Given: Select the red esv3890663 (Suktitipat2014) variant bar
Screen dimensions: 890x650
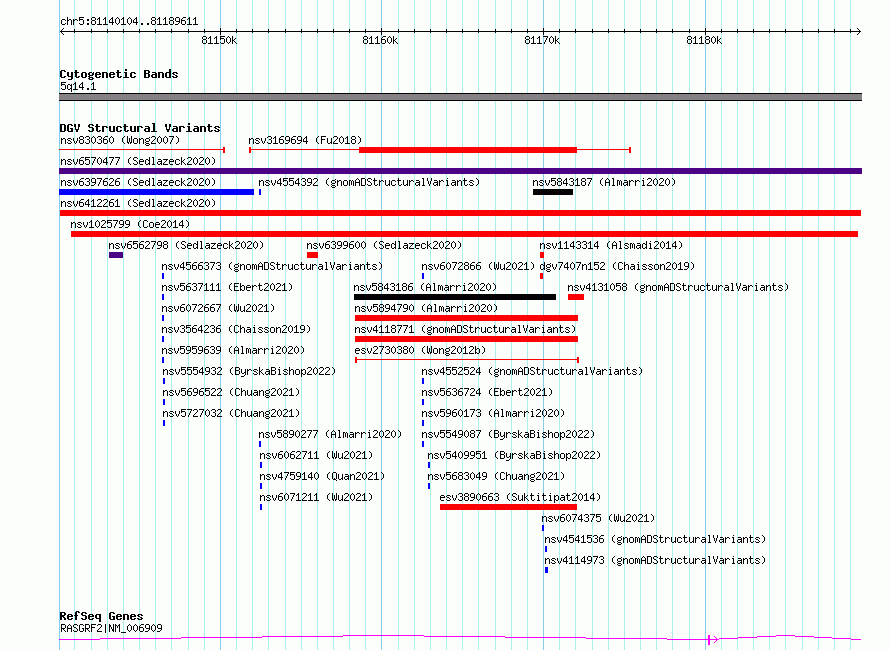Looking at the screenshot, I should pyautogui.click(x=508, y=507).
